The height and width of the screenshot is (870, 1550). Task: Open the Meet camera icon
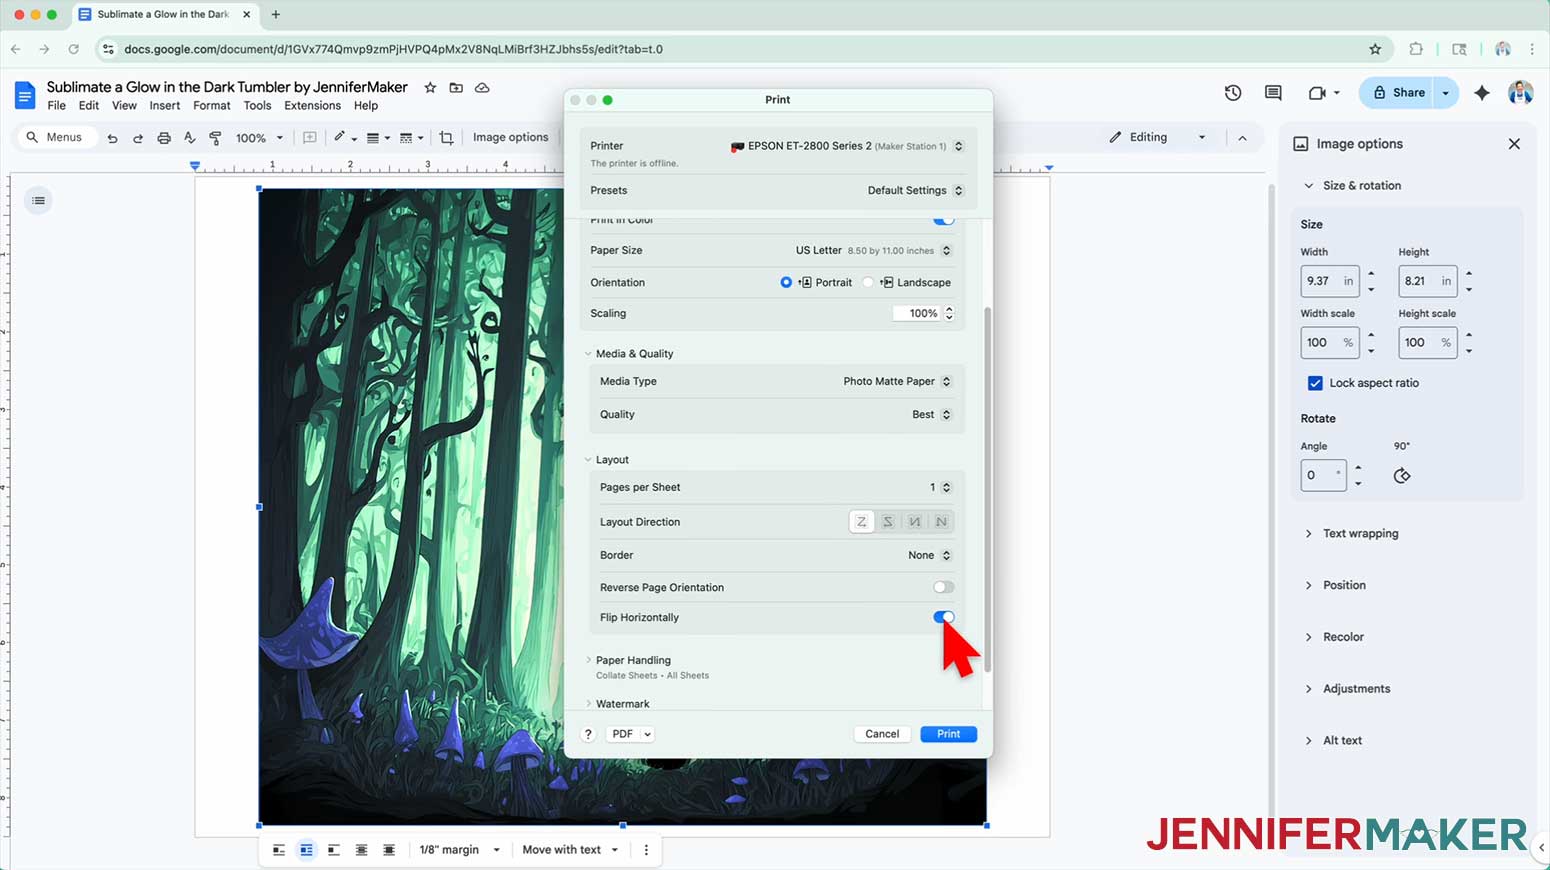pyautogui.click(x=1318, y=93)
